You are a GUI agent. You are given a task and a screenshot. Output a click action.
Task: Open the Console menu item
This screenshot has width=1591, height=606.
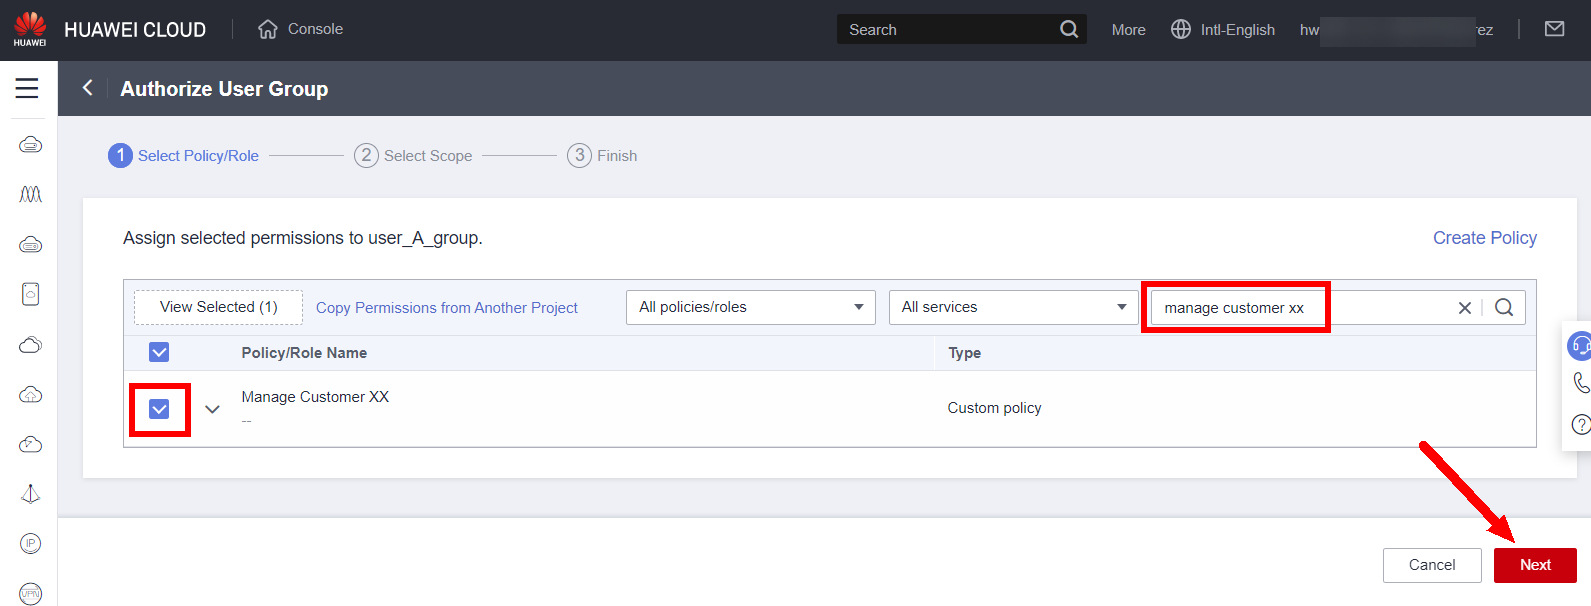click(x=301, y=29)
